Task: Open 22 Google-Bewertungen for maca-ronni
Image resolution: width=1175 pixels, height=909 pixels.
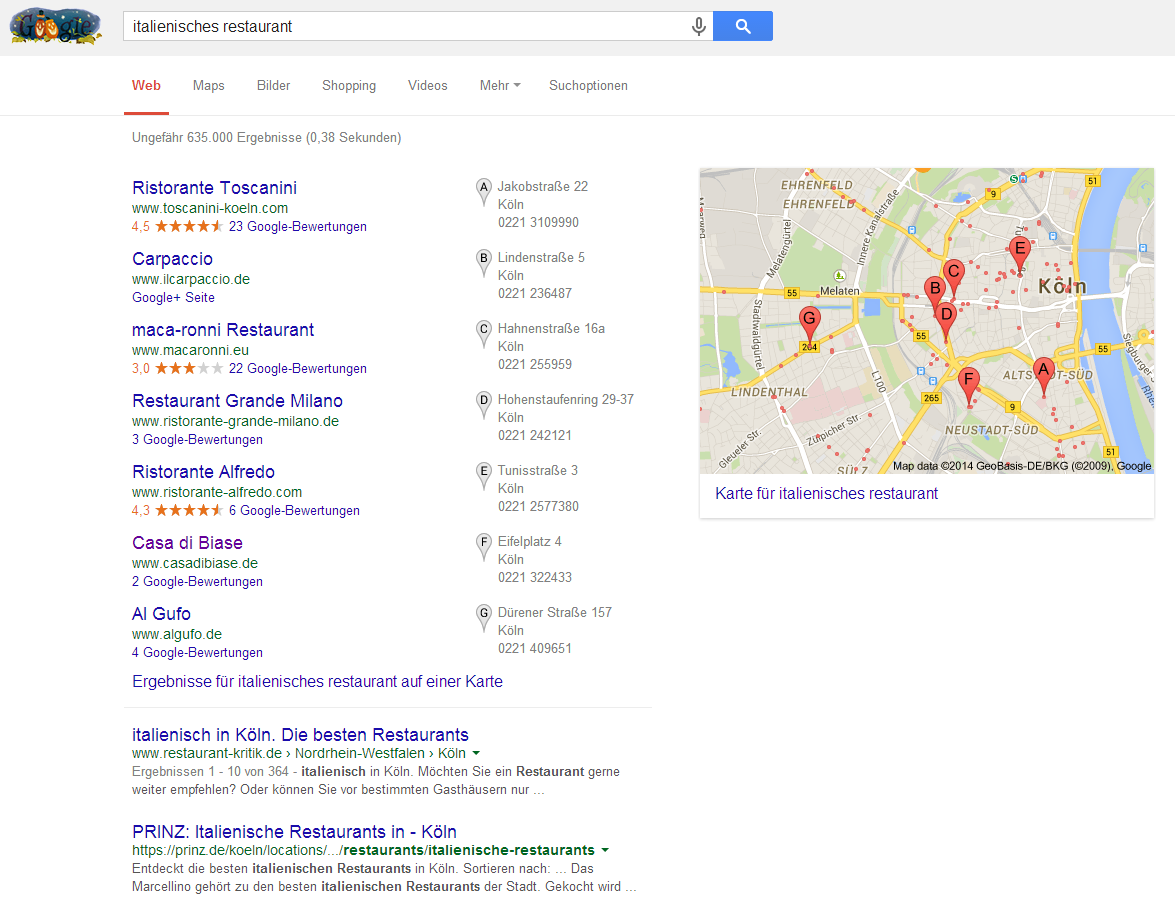Action: (298, 369)
